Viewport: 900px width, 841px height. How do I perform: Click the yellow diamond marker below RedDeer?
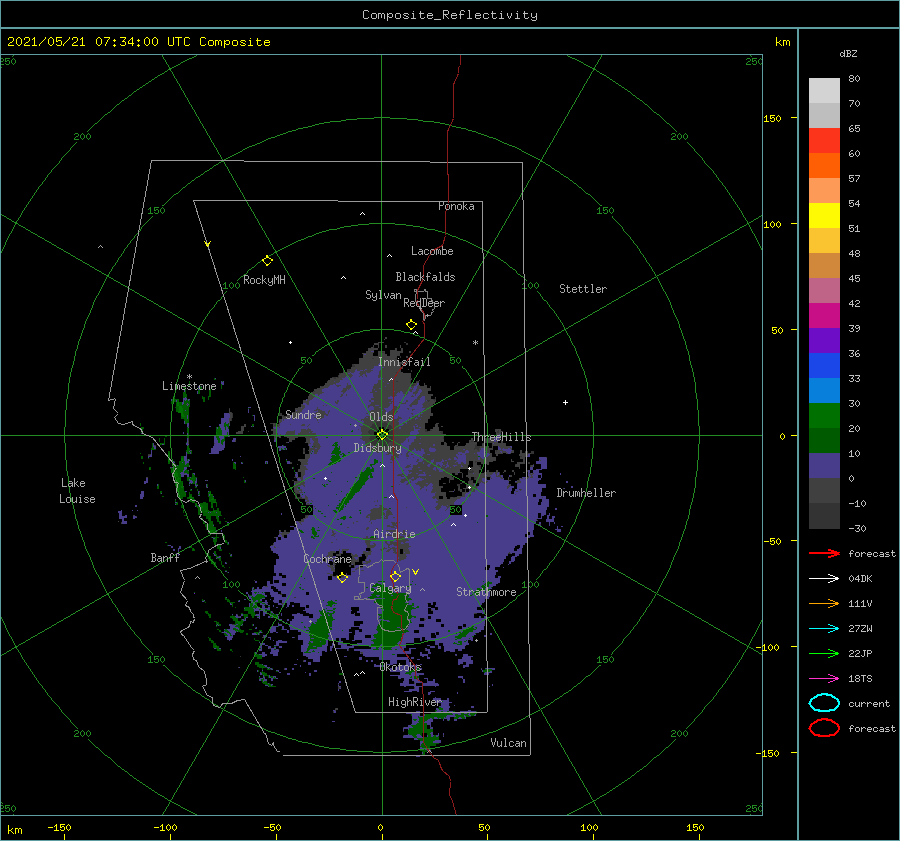click(x=411, y=325)
